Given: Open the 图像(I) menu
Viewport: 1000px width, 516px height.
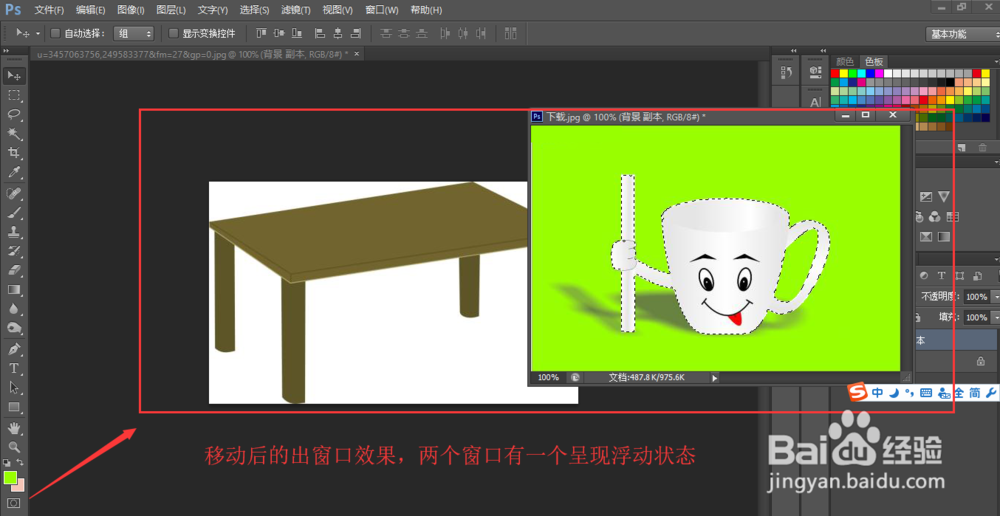Looking at the screenshot, I should pos(131,10).
